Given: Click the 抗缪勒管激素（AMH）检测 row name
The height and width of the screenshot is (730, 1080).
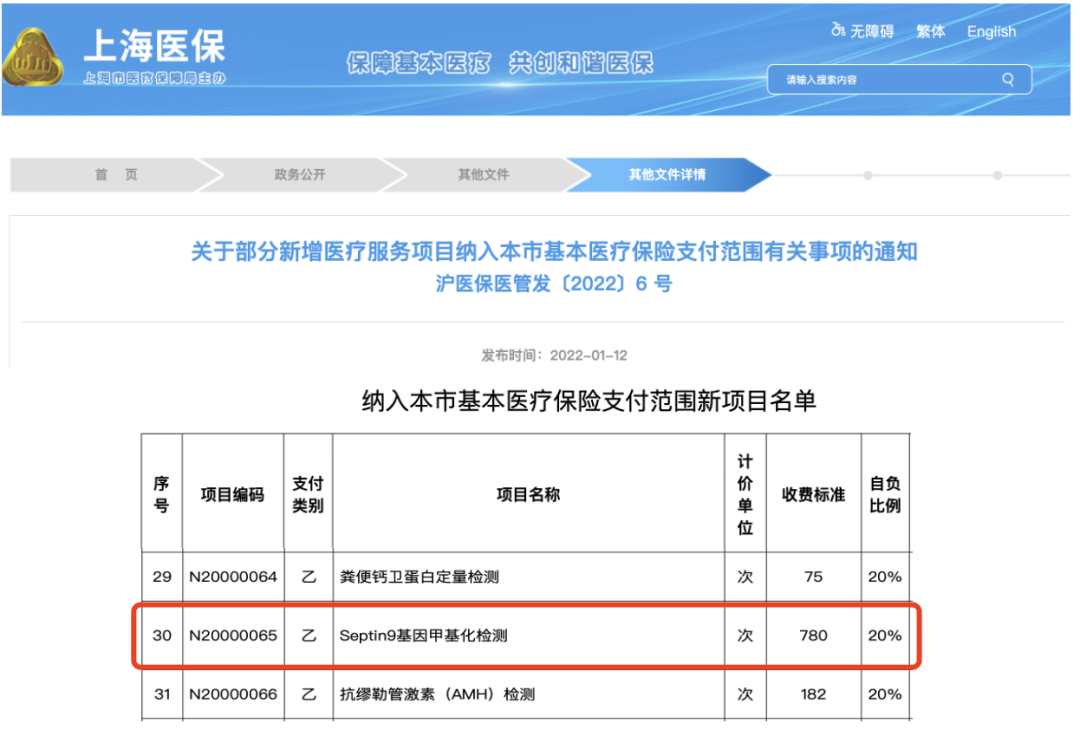Looking at the screenshot, I should 438,693.
